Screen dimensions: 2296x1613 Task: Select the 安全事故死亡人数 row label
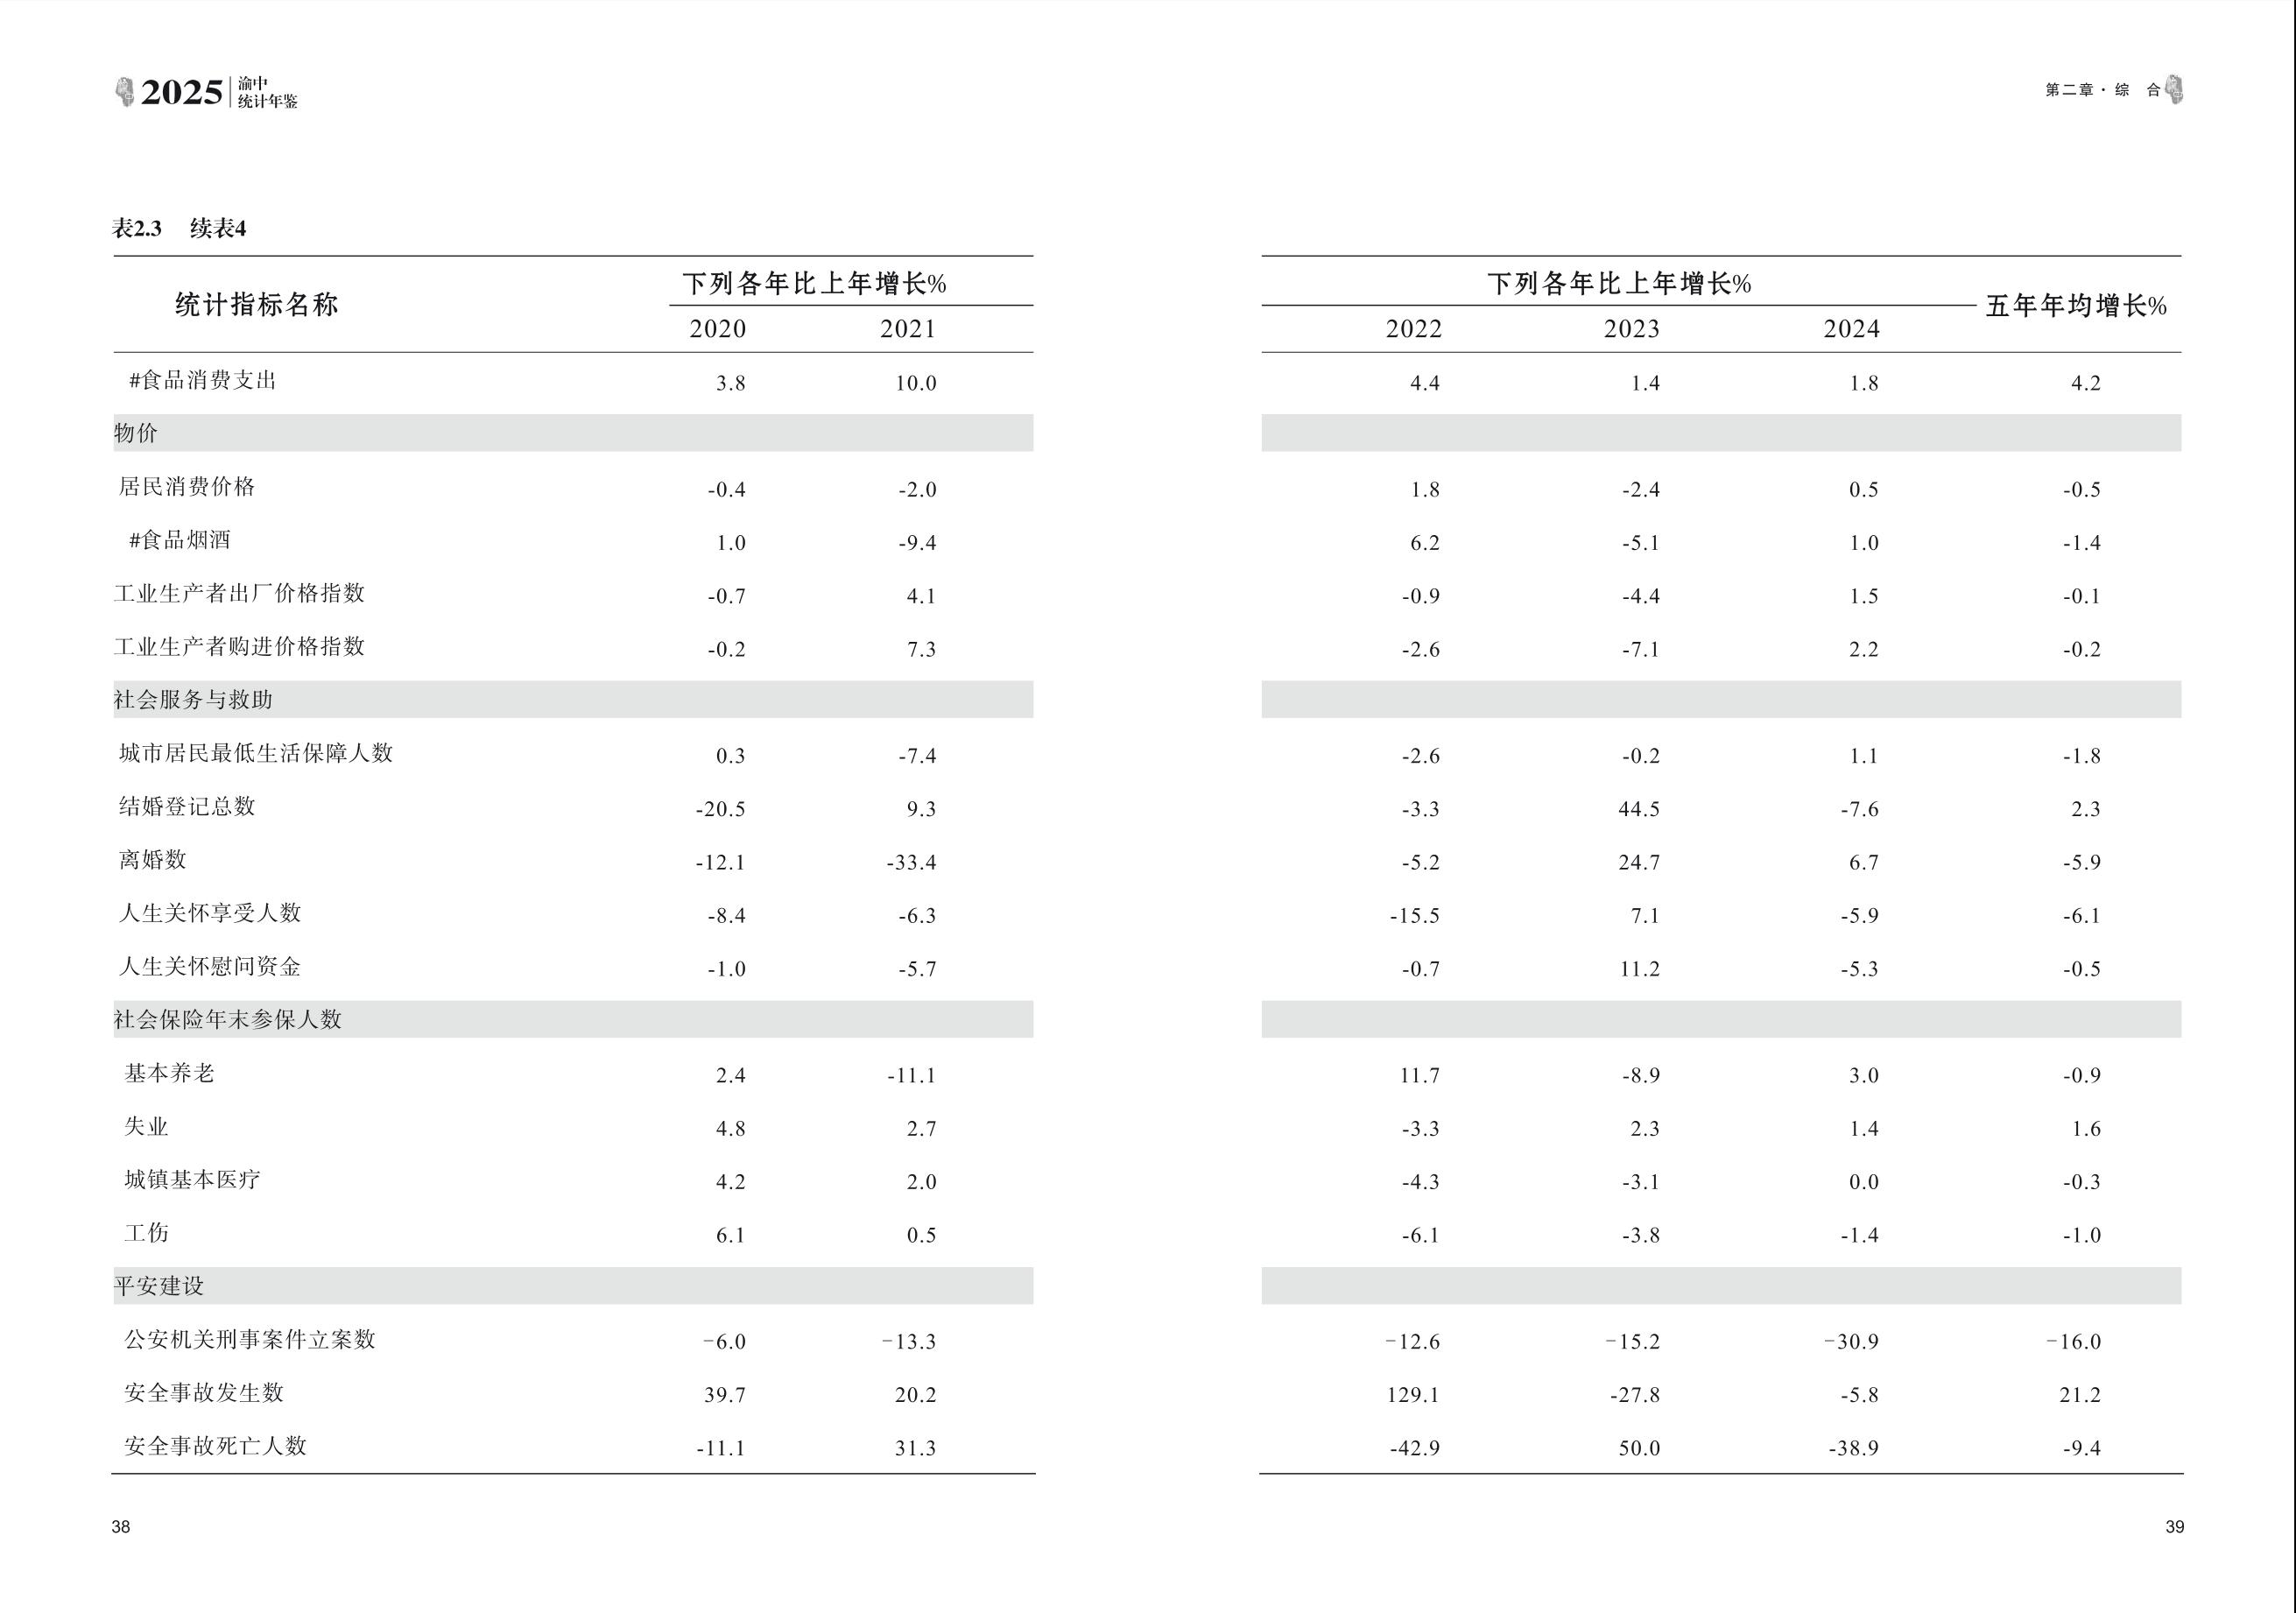tap(215, 1446)
